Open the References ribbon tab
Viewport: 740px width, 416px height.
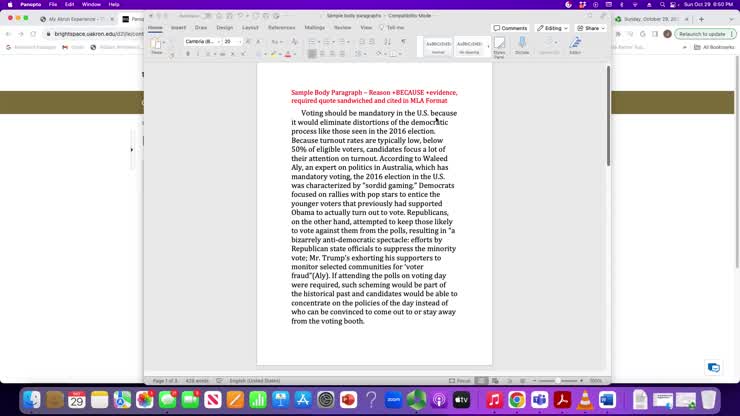coord(281,28)
